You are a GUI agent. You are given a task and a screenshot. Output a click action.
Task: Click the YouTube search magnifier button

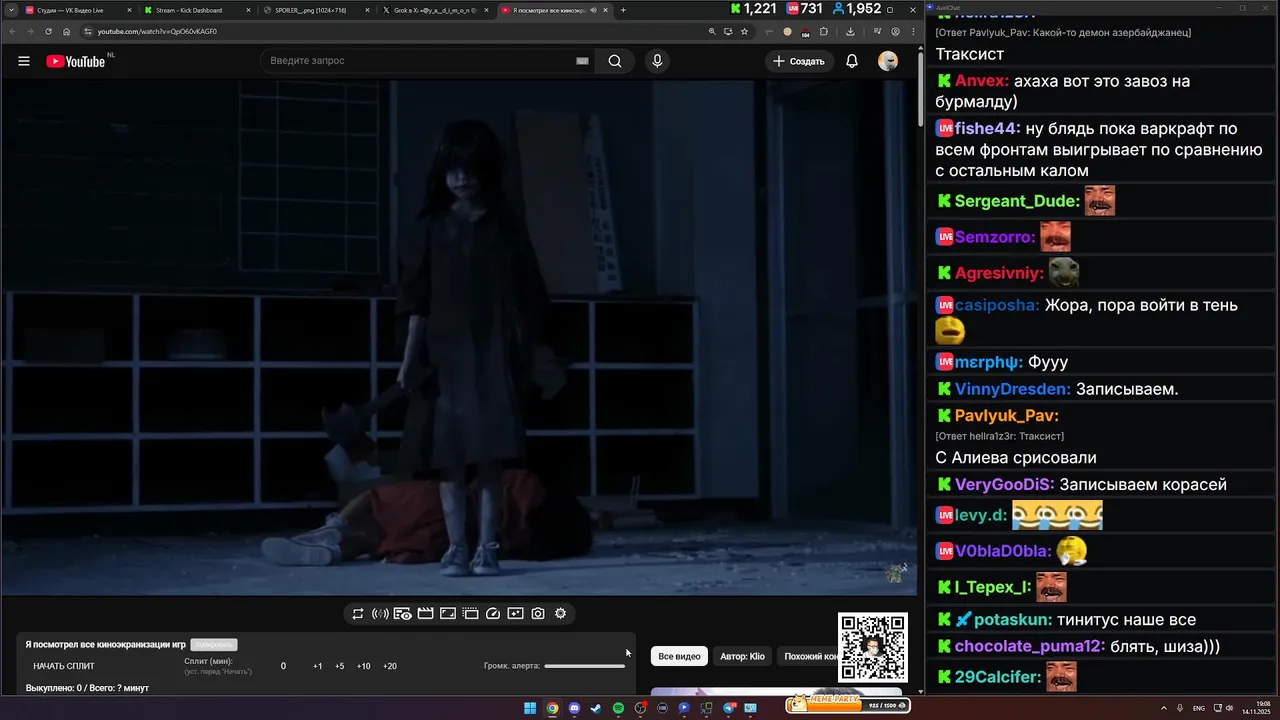(615, 61)
